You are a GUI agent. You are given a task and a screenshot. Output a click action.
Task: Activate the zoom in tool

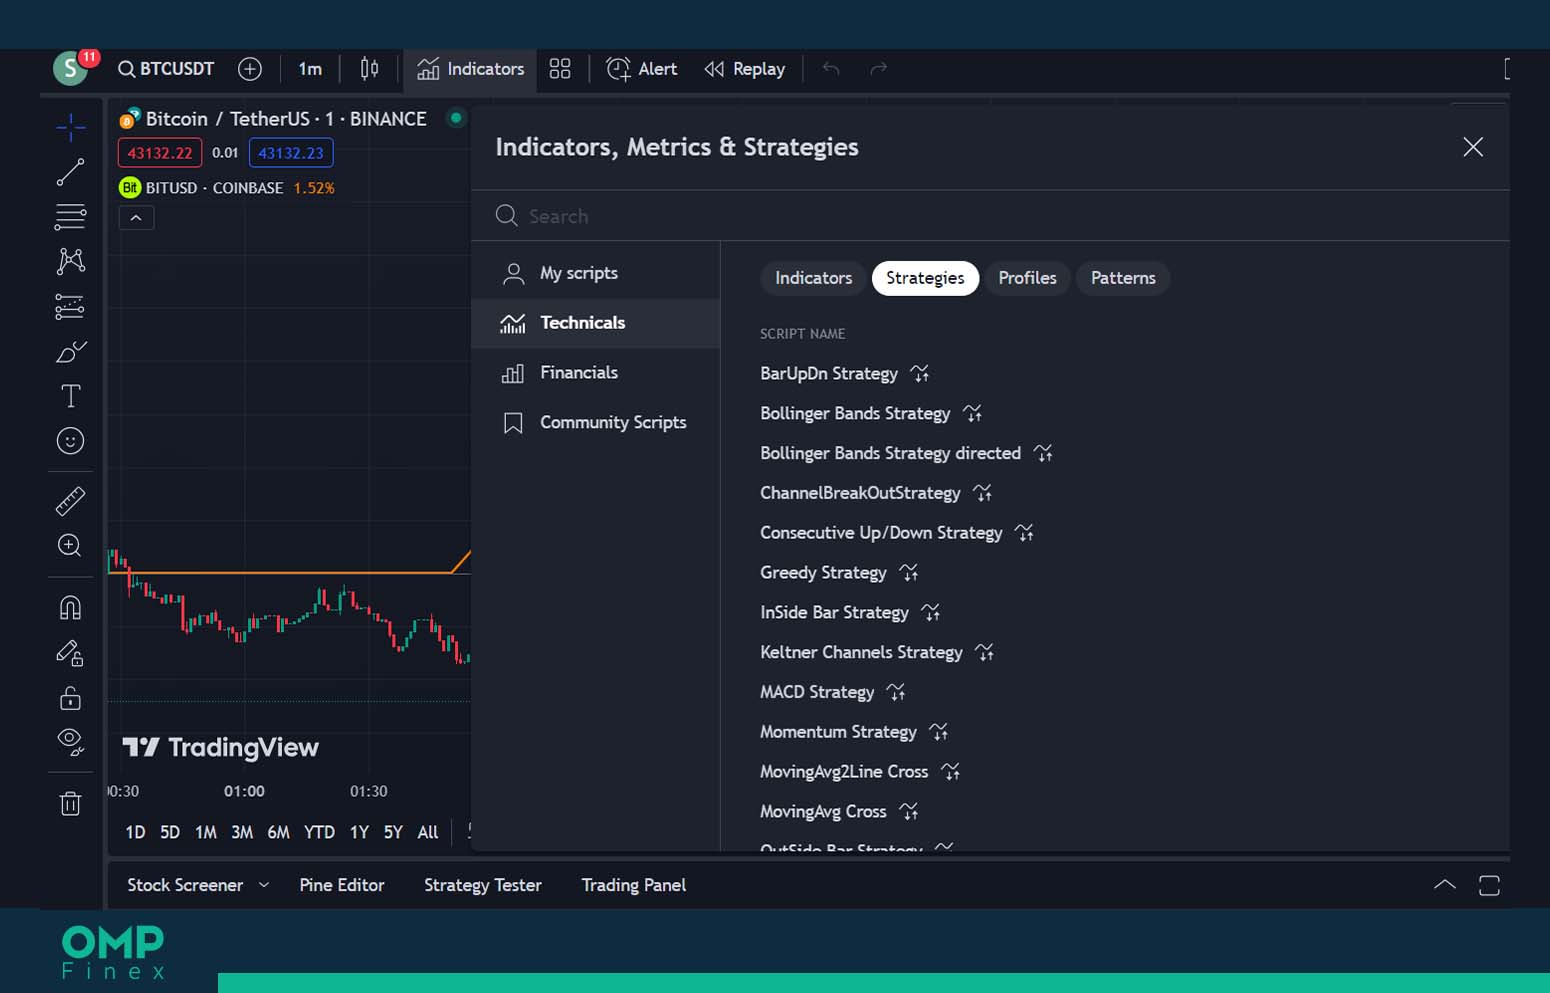tap(70, 545)
